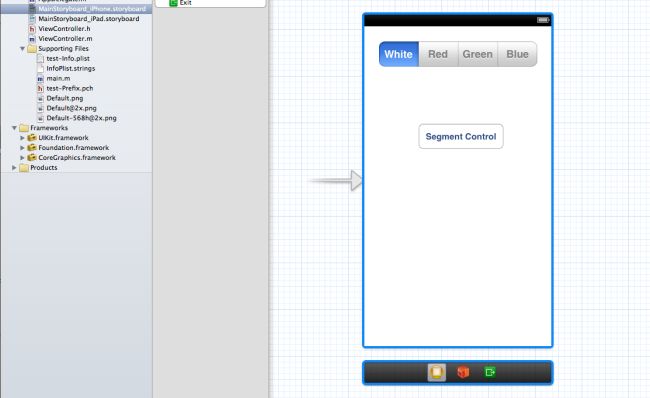Select the Green segment
This screenshot has width=650, height=398.
click(x=478, y=54)
